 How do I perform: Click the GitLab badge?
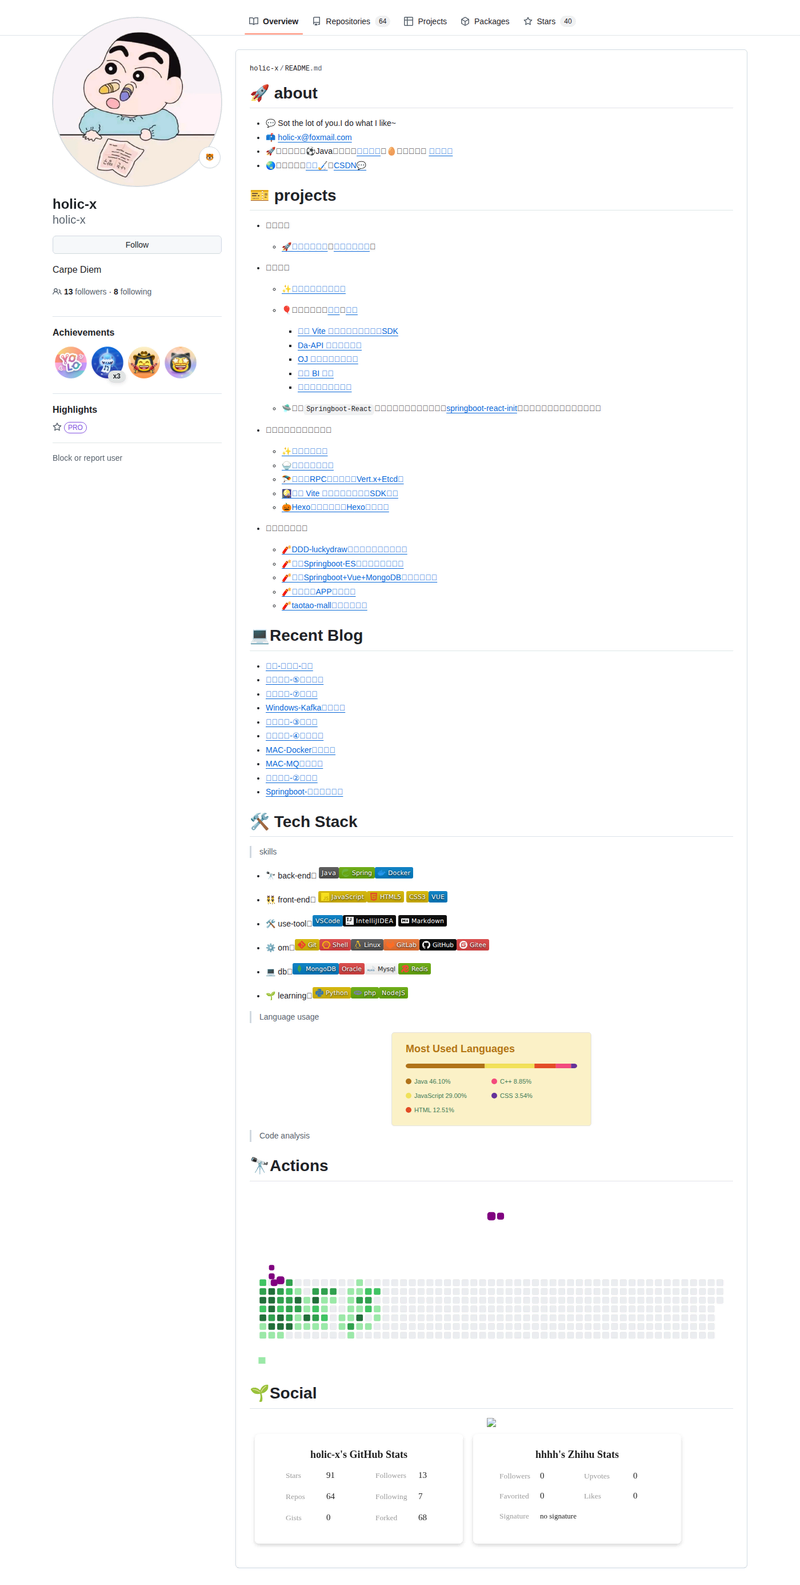pos(401,945)
